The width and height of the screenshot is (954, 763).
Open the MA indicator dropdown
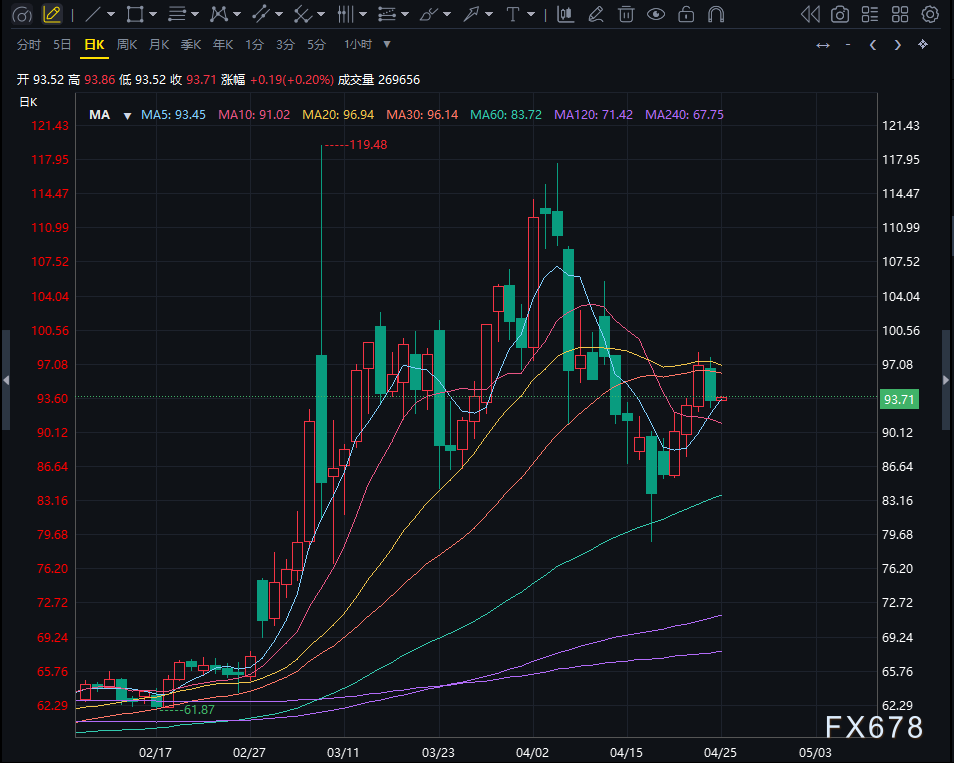[127, 115]
